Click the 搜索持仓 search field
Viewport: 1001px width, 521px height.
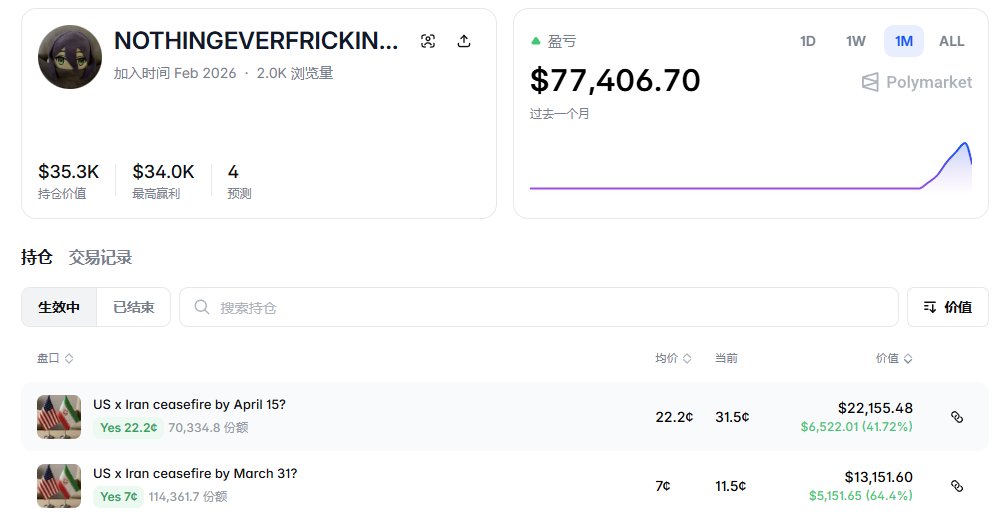(x=539, y=307)
